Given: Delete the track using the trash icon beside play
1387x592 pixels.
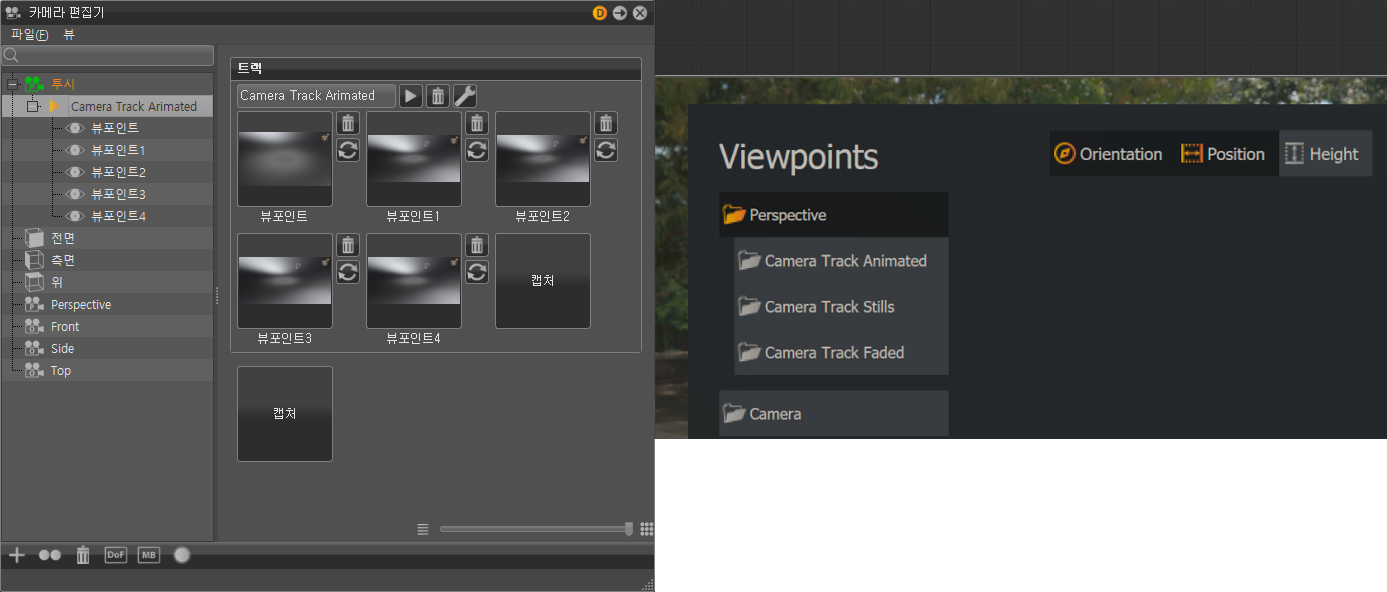Looking at the screenshot, I should click(x=438, y=96).
